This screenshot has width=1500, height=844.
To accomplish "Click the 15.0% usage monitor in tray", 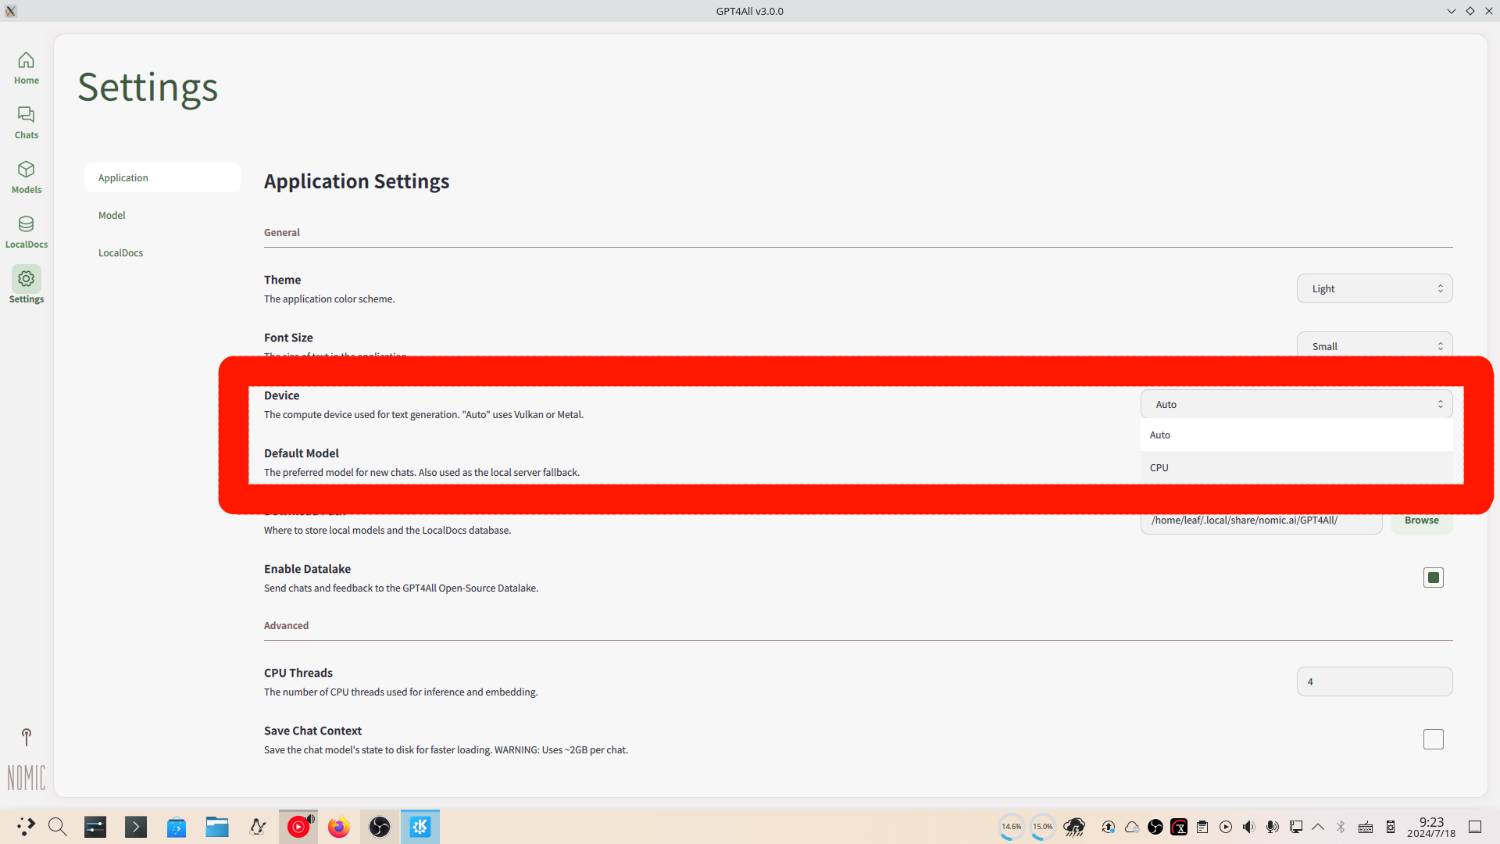I will 1043,827.
